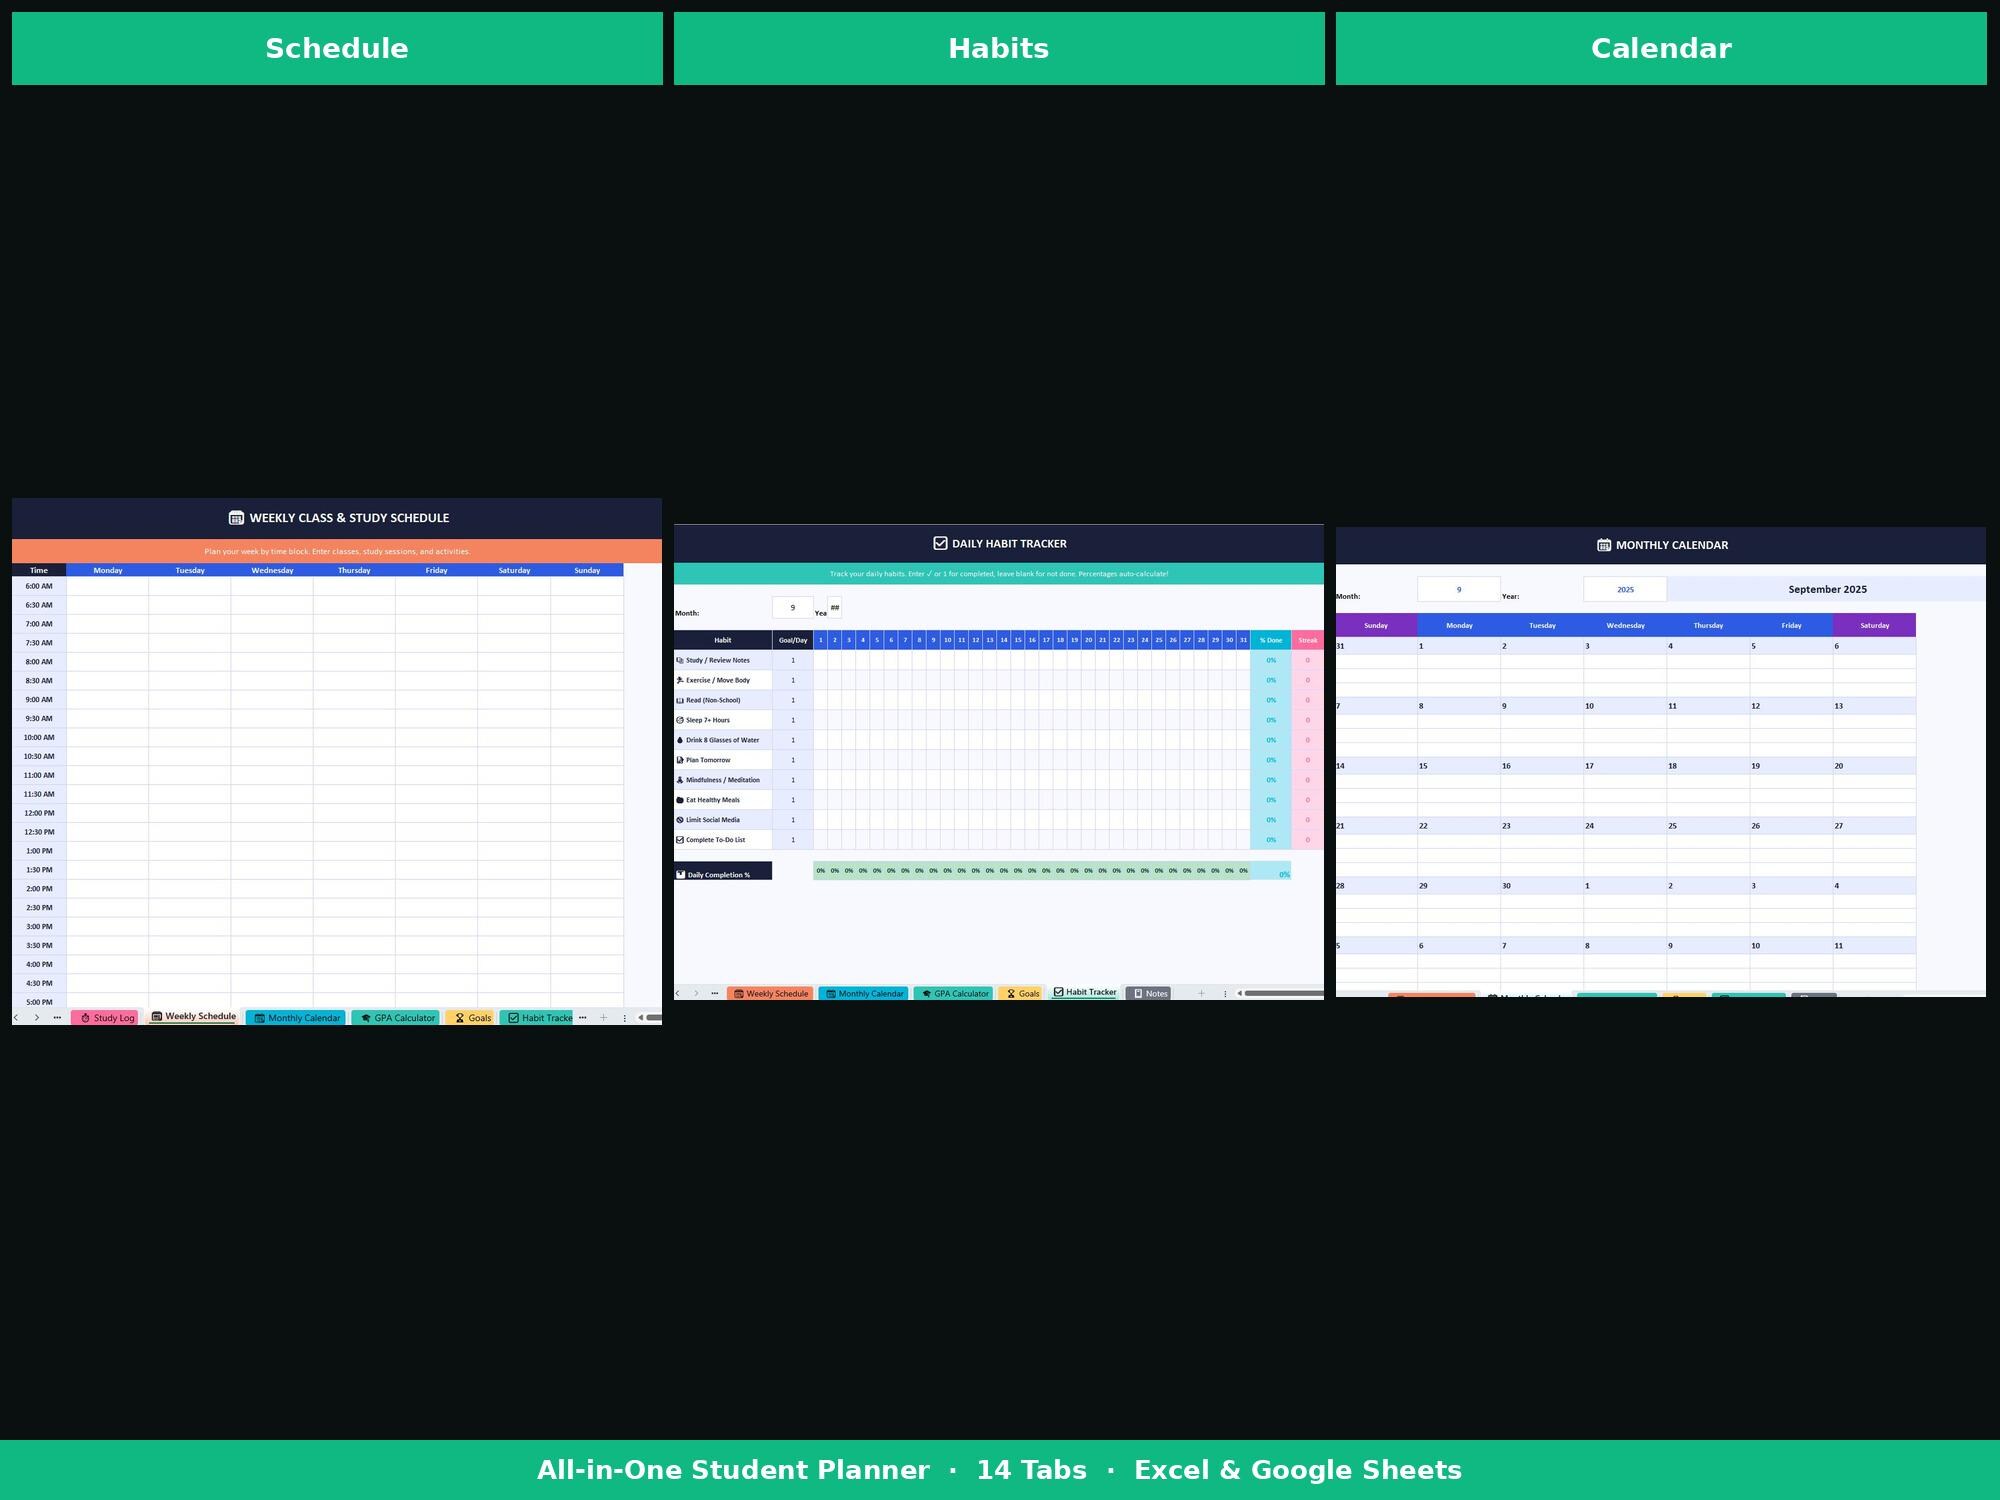Click Exercise / Move Body habit cell
Screen dimensions: 2000x1500
pyautogui.click(x=723, y=680)
